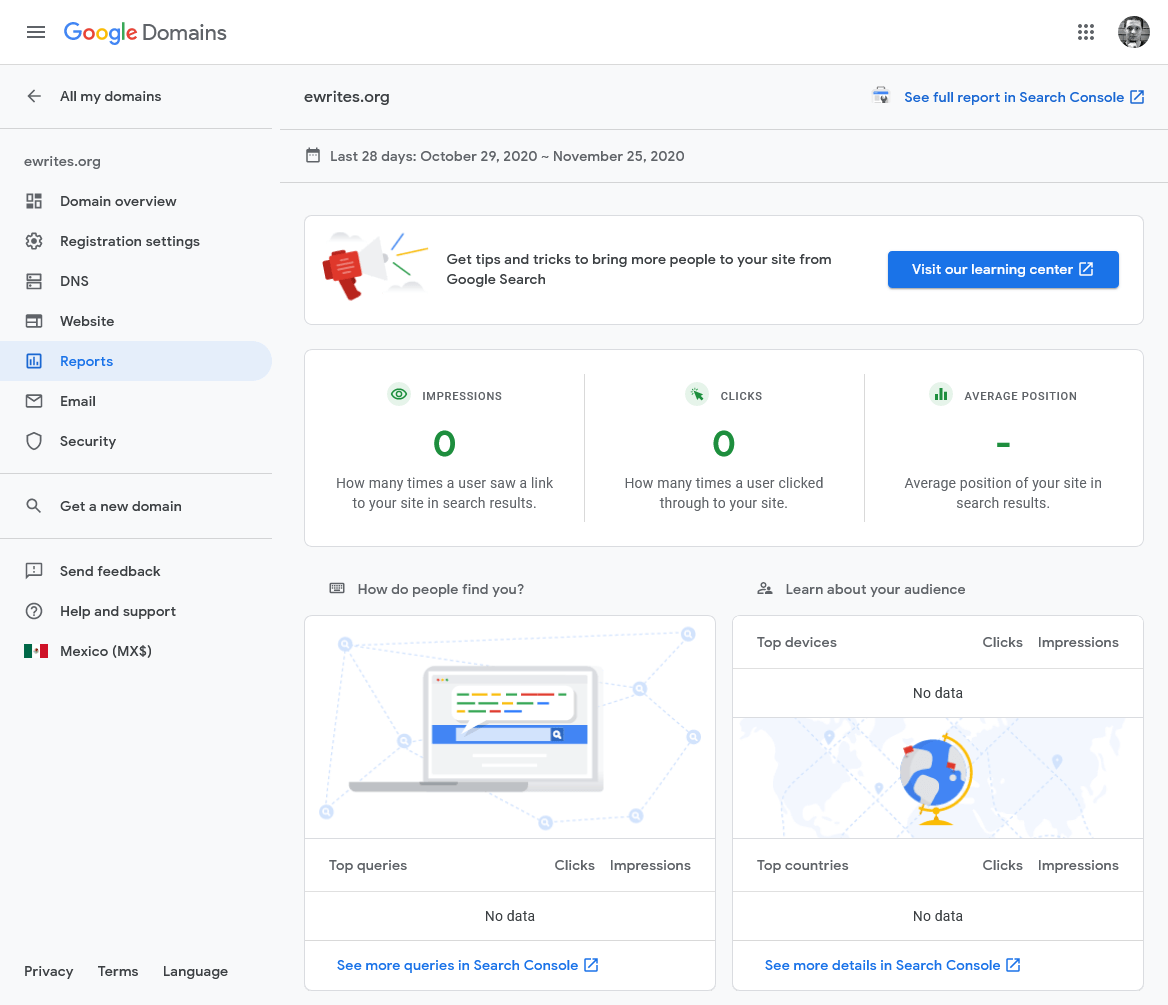Open Help and support
Screen dimensions: 1168x1005
(x=136, y=611)
